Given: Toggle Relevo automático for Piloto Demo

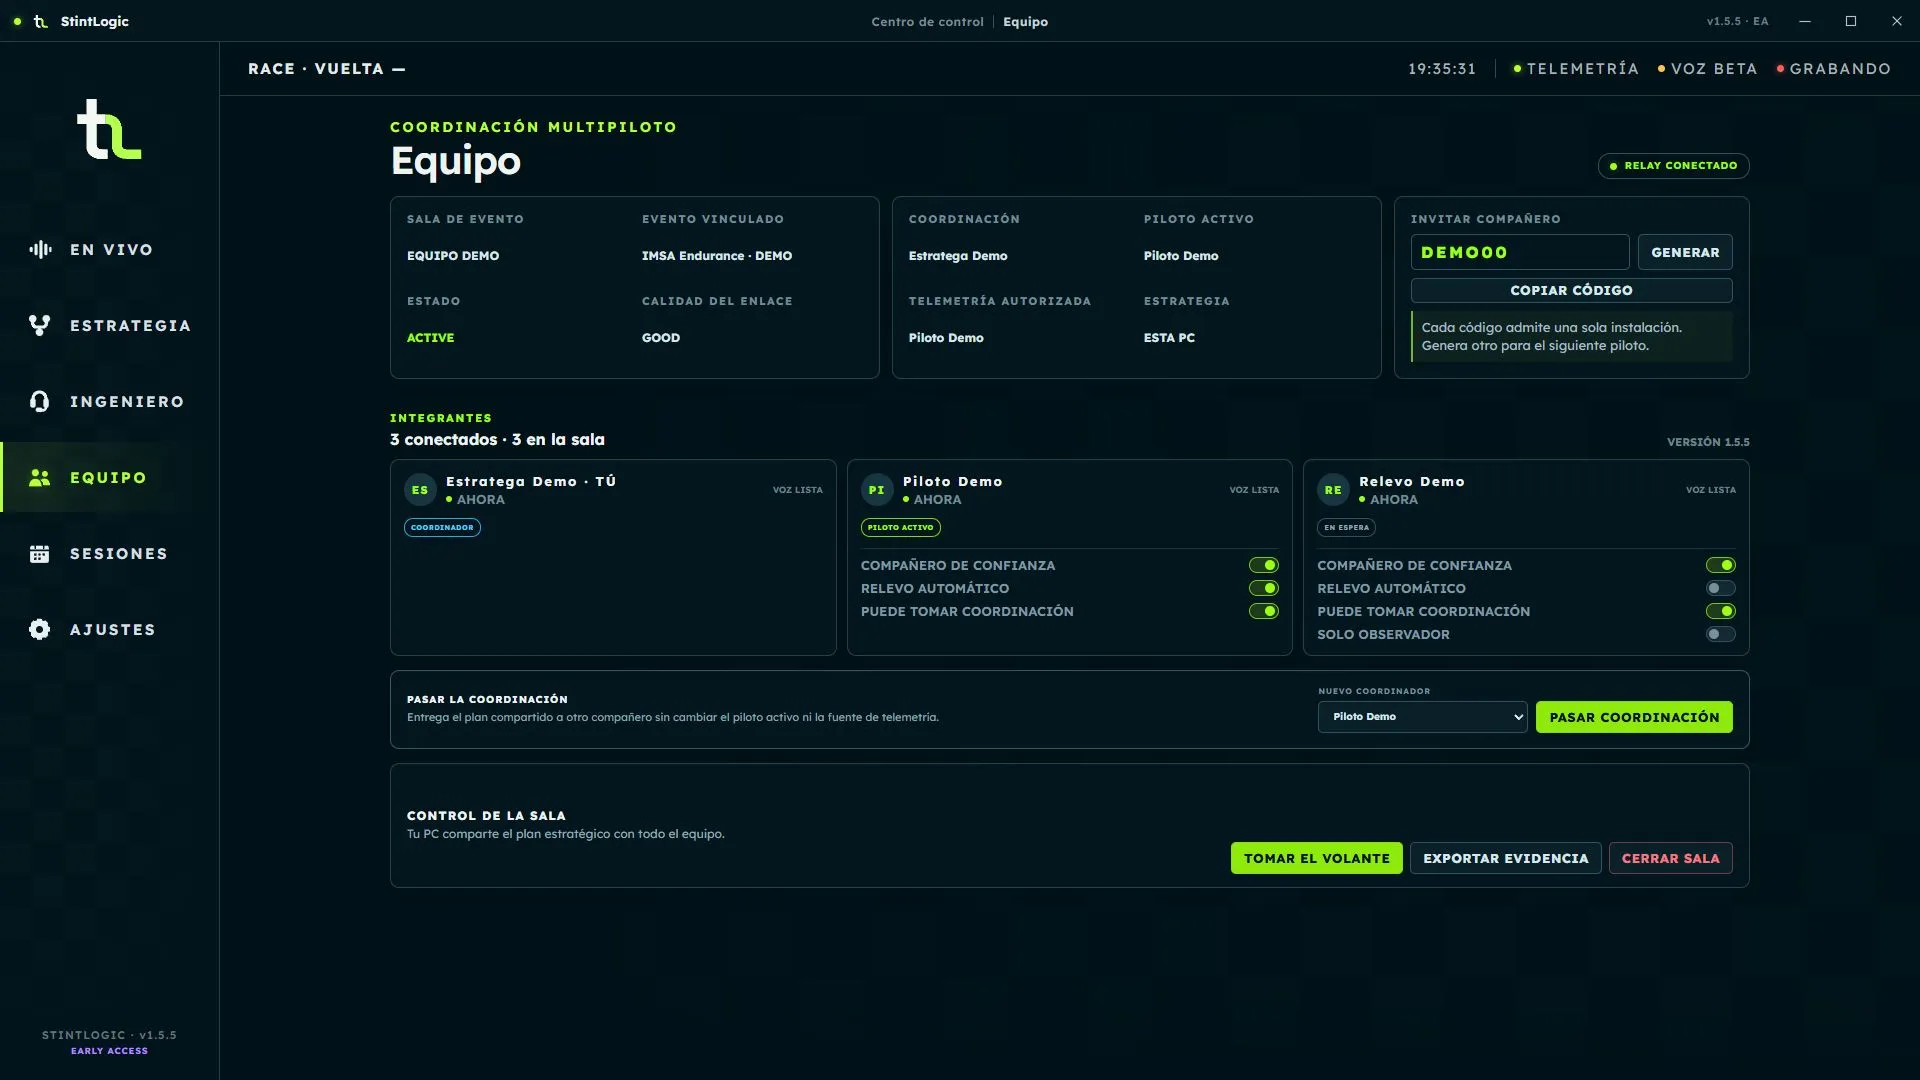Looking at the screenshot, I should [x=1264, y=589].
